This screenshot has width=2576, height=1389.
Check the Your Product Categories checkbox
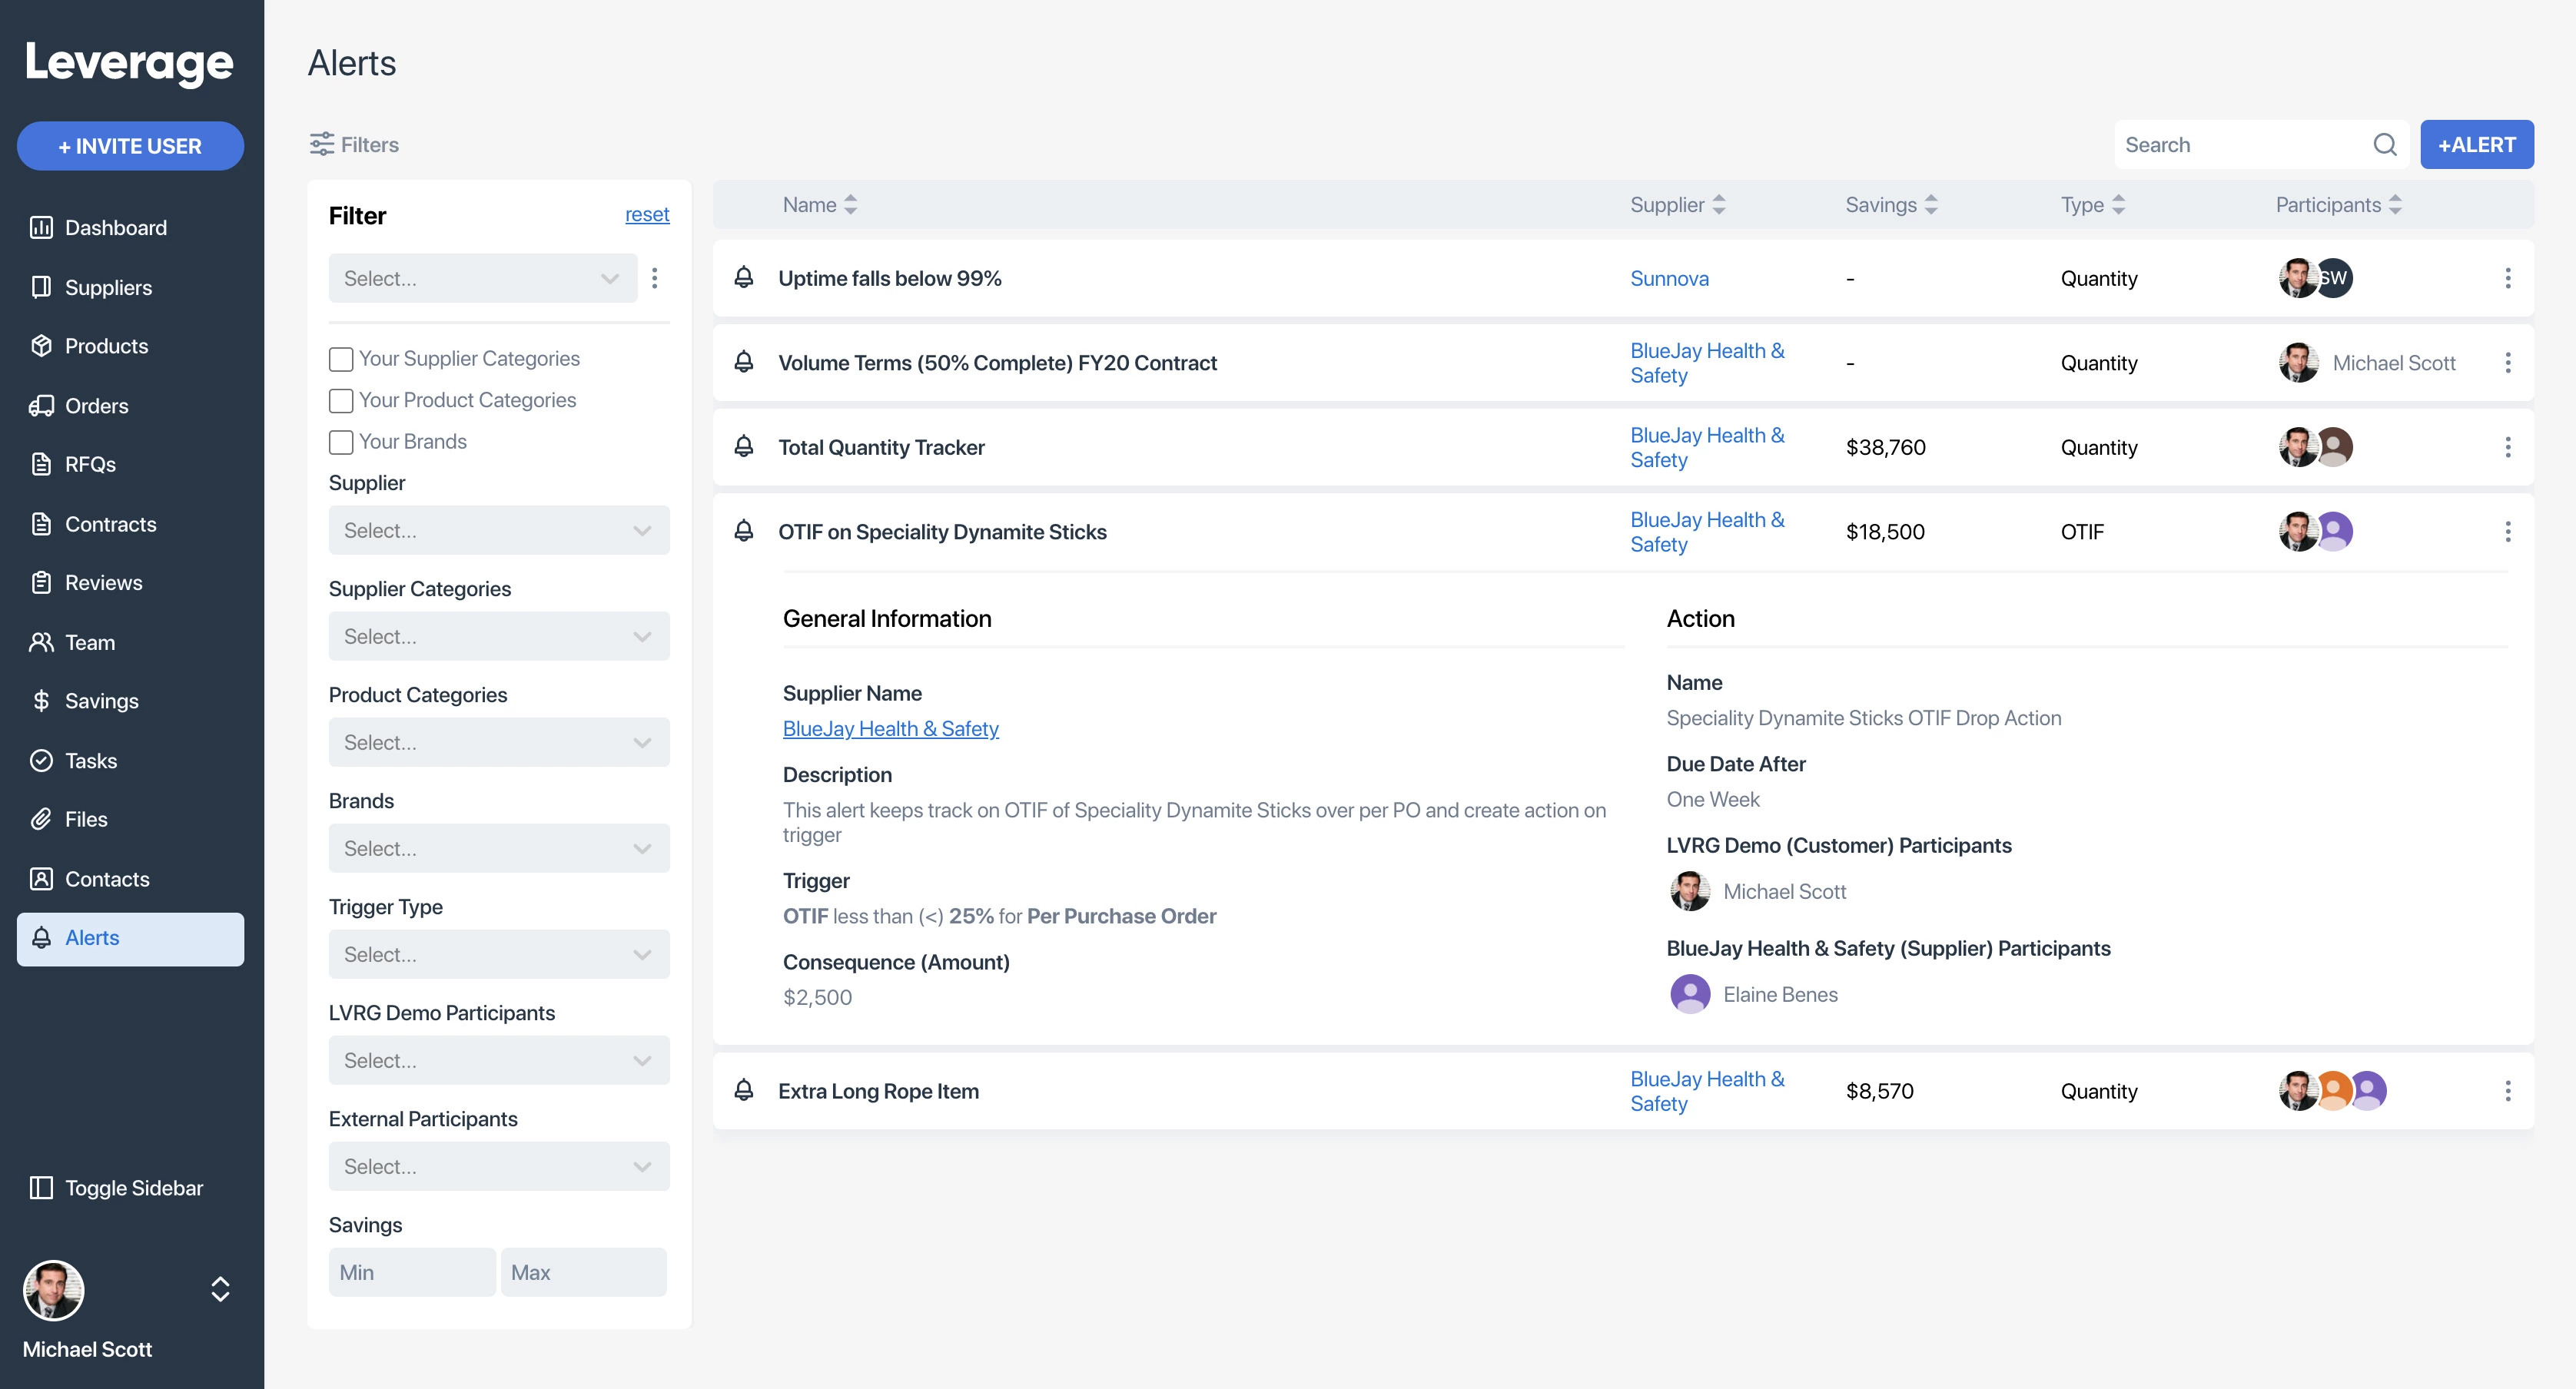[341, 401]
